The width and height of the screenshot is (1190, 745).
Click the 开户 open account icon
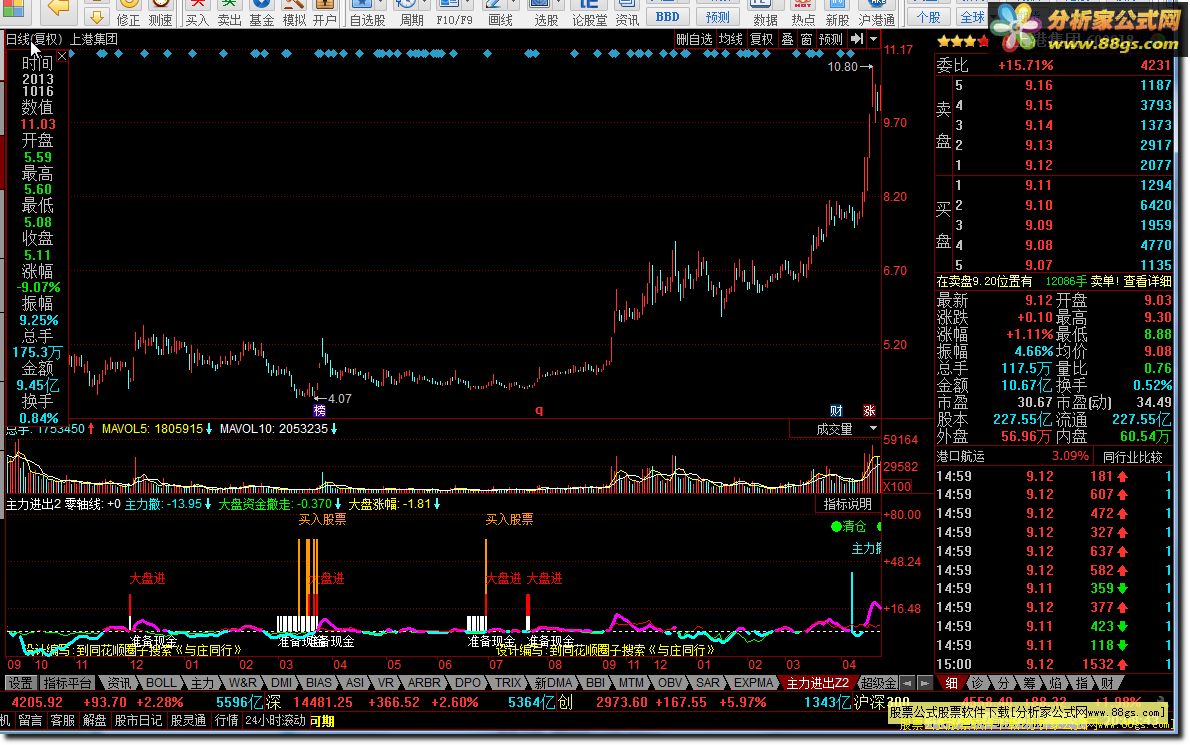(325, 13)
